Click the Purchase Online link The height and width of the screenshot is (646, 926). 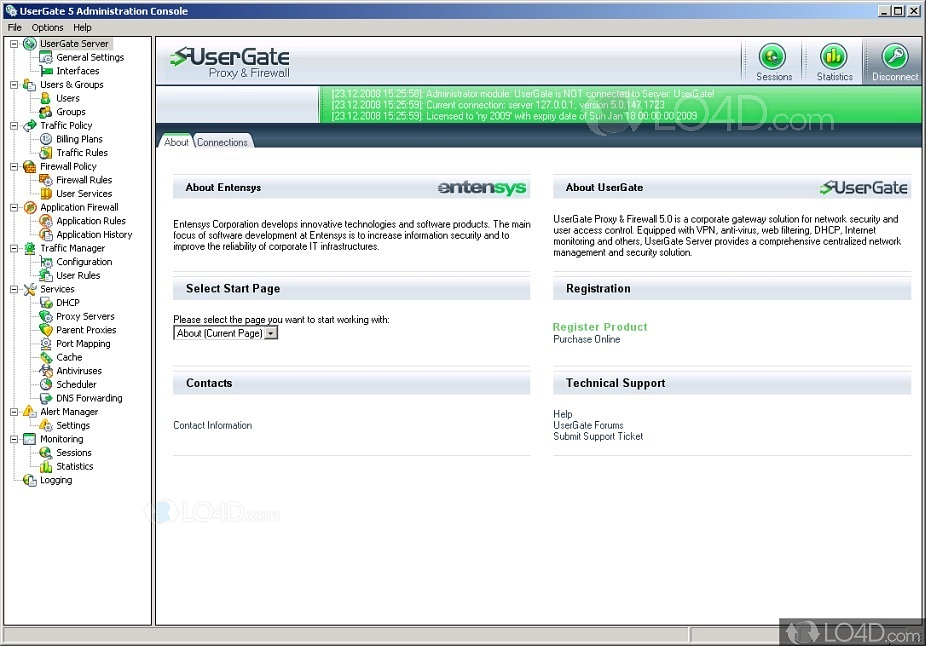[x=586, y=339]
